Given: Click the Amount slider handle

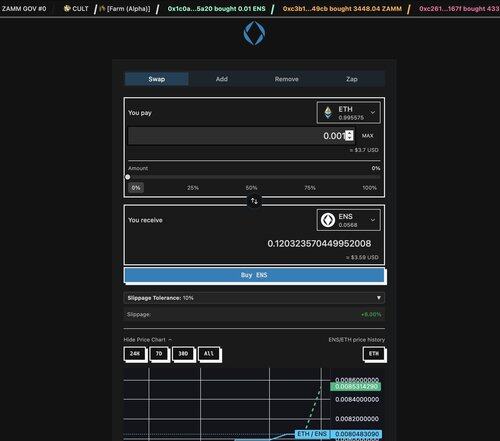Looking at the screenshot, I should (128, 177).
